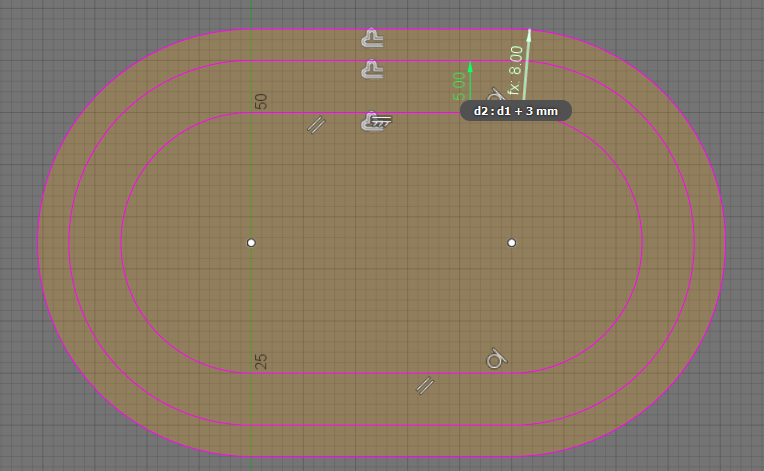Select the left arc of the middle slot
This screenshot has width=764, height=471.
(x=69, y=243)
